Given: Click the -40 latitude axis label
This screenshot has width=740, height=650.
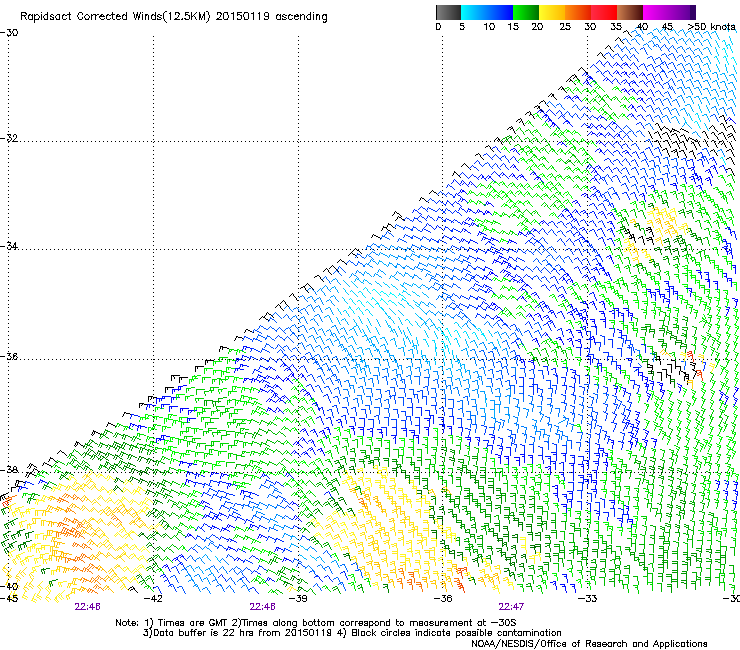Looking at the screenshot, I should pos(9,587).
